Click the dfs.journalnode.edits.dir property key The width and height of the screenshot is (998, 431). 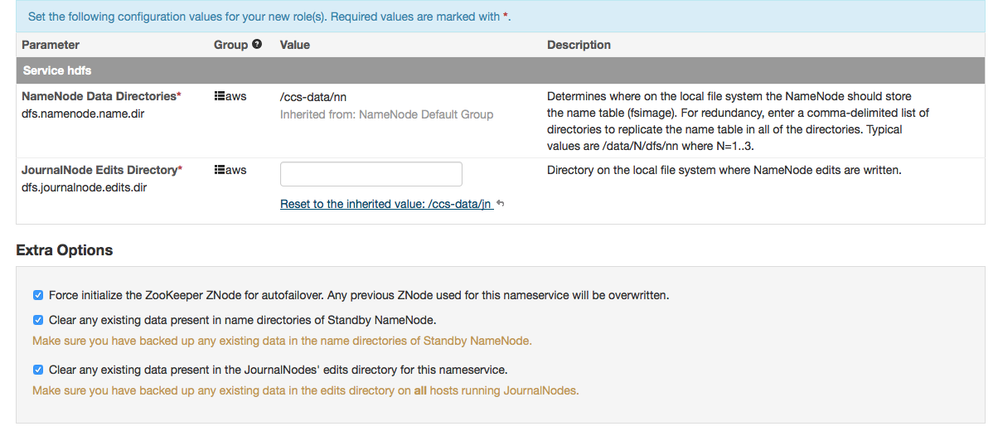click(84, 187)
